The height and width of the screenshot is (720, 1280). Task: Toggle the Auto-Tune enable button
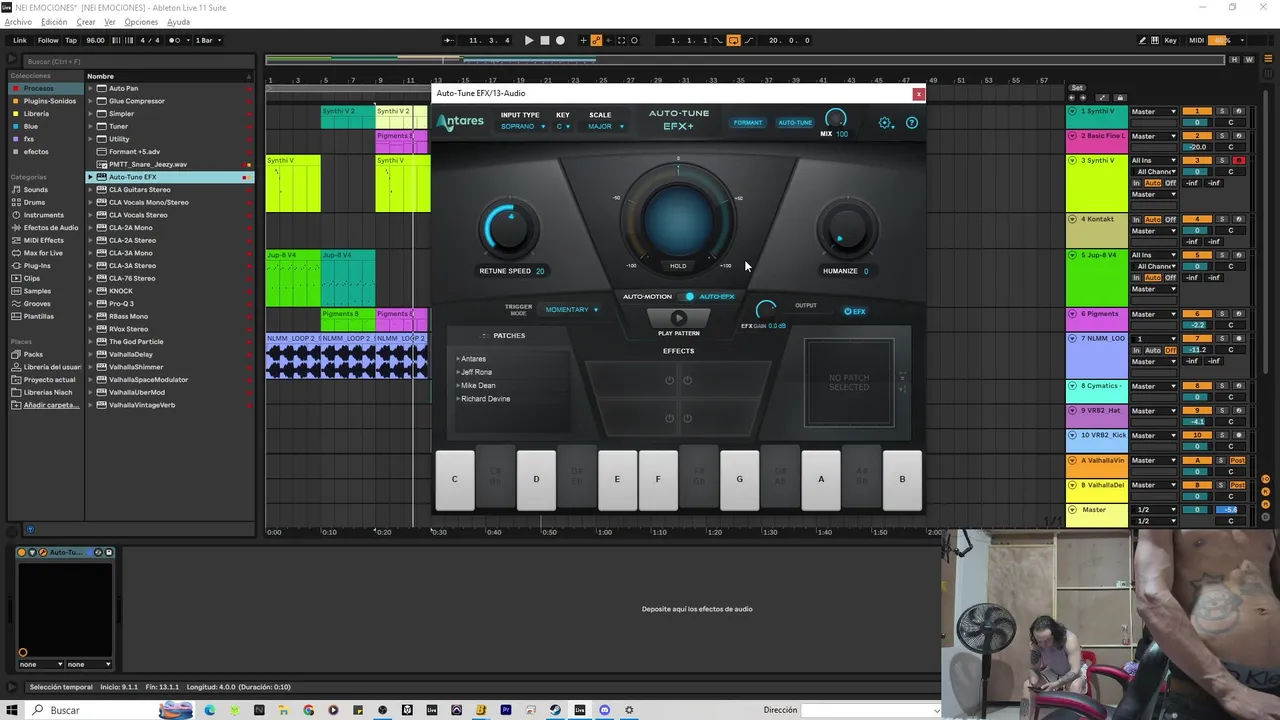(795, 123)
